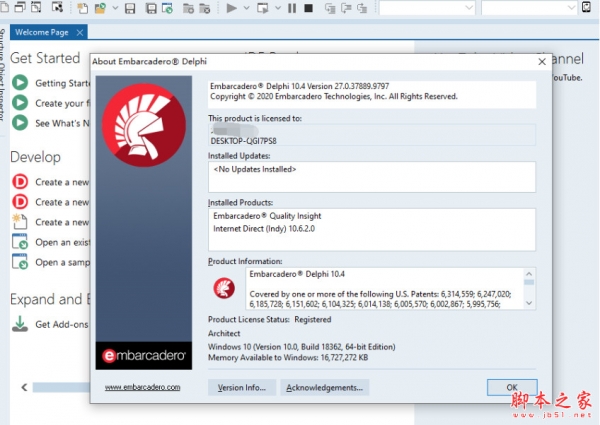
Task: Open the Getting Started link
Action: 62,83
